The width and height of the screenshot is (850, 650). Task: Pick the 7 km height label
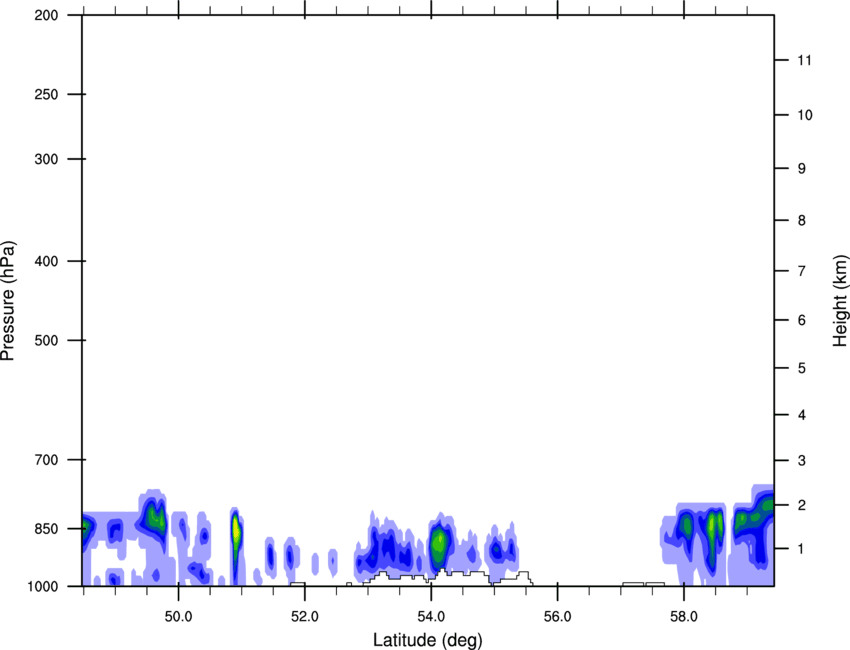coord(801,271)
